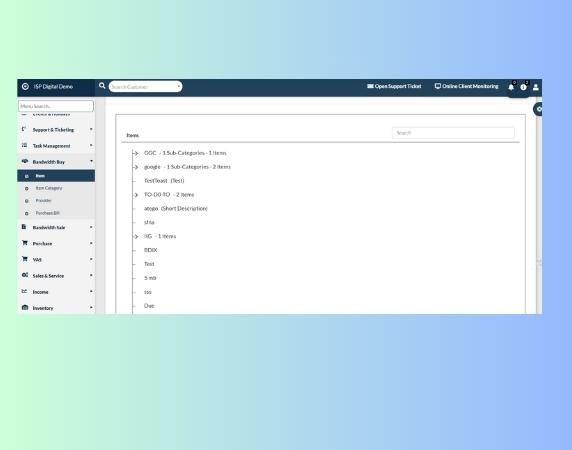Collapse the Bandwidth Buy menu
The width and height of the screenshot is (572, 450).
pos(56,162)
